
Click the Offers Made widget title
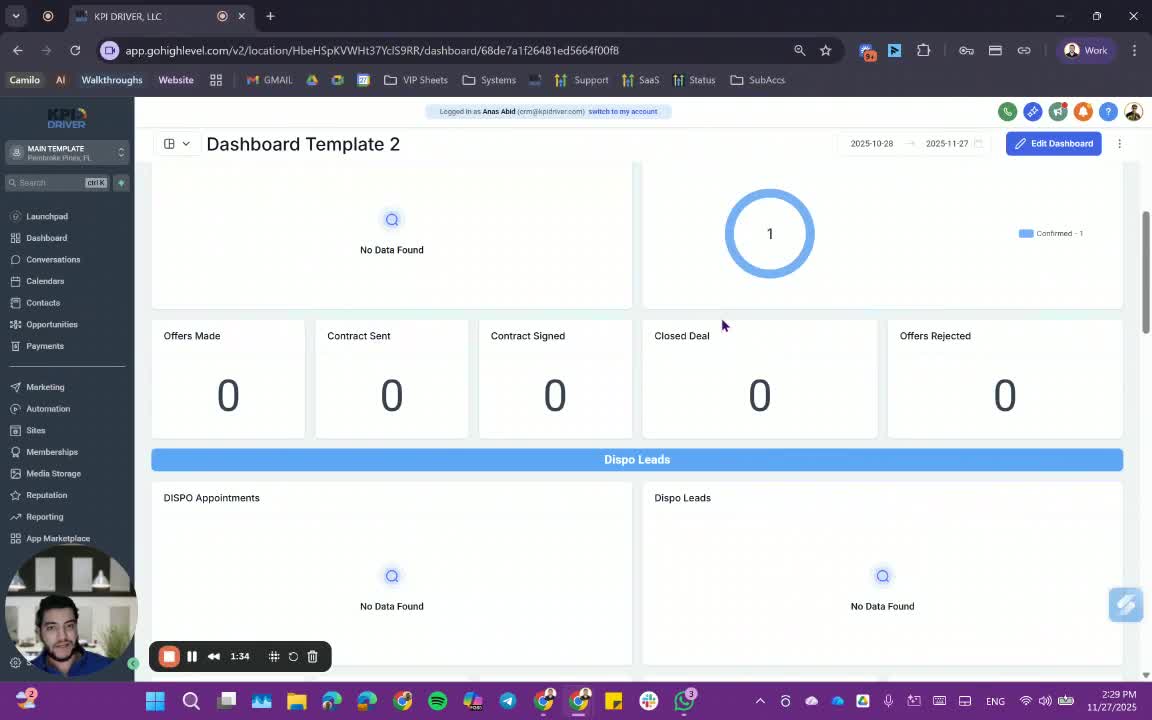pyautogui.click(x=192, y=336)
